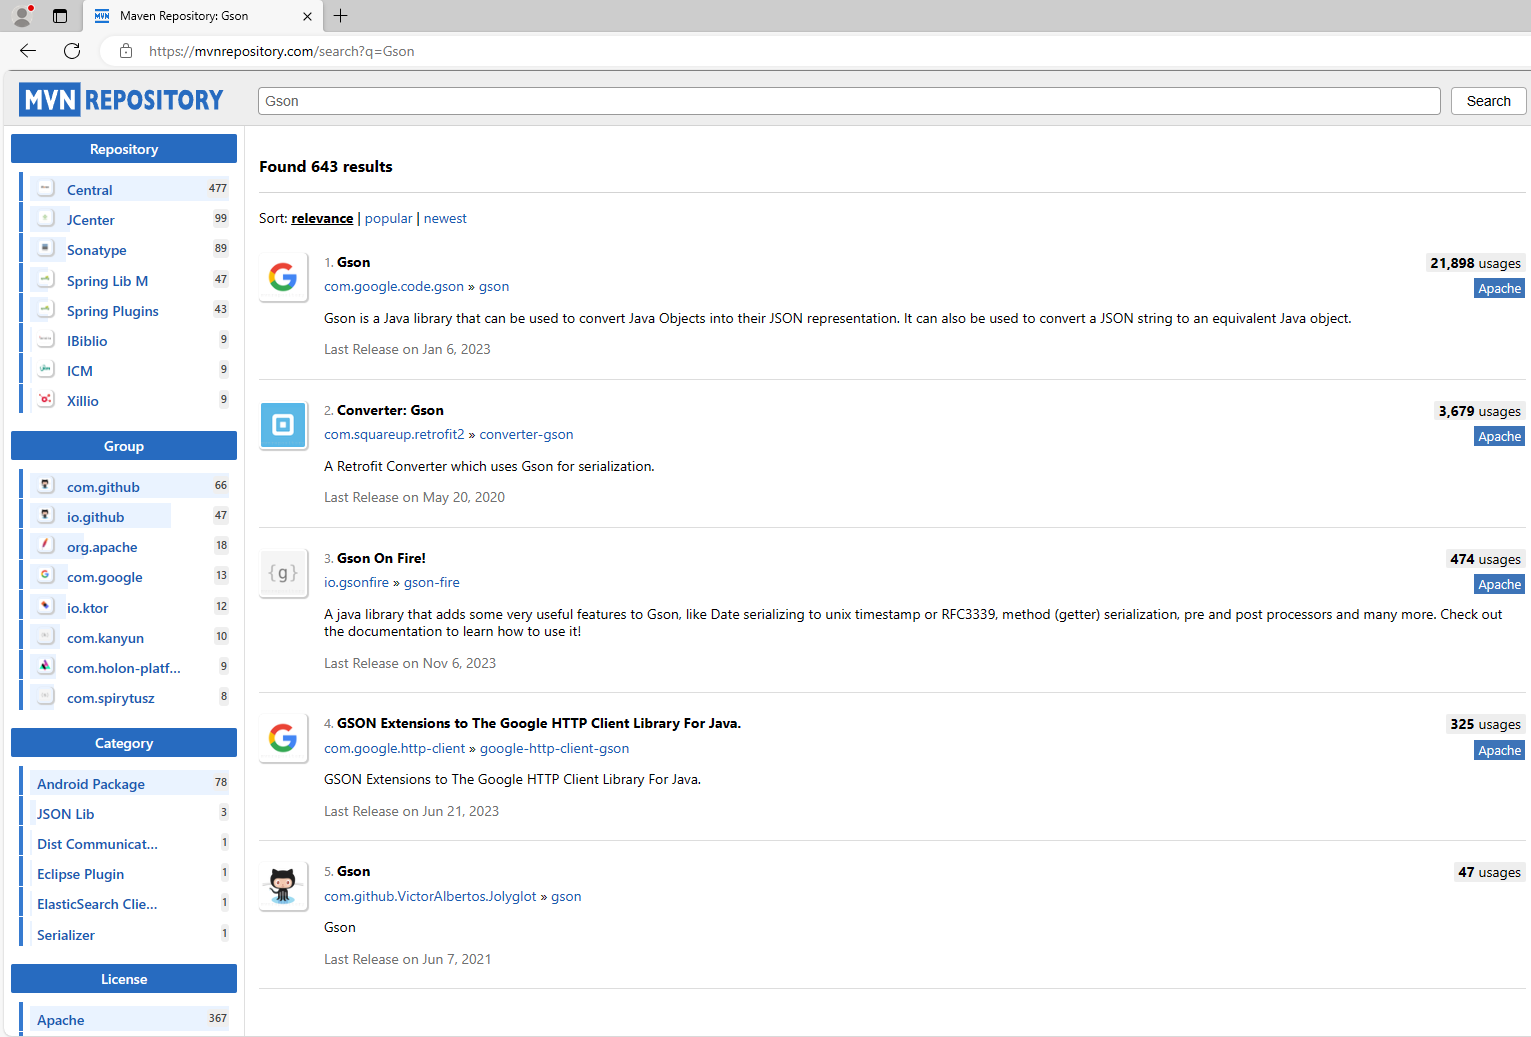Click the Sonatype repository icon

pyautogui.click(x=46, y=249)
